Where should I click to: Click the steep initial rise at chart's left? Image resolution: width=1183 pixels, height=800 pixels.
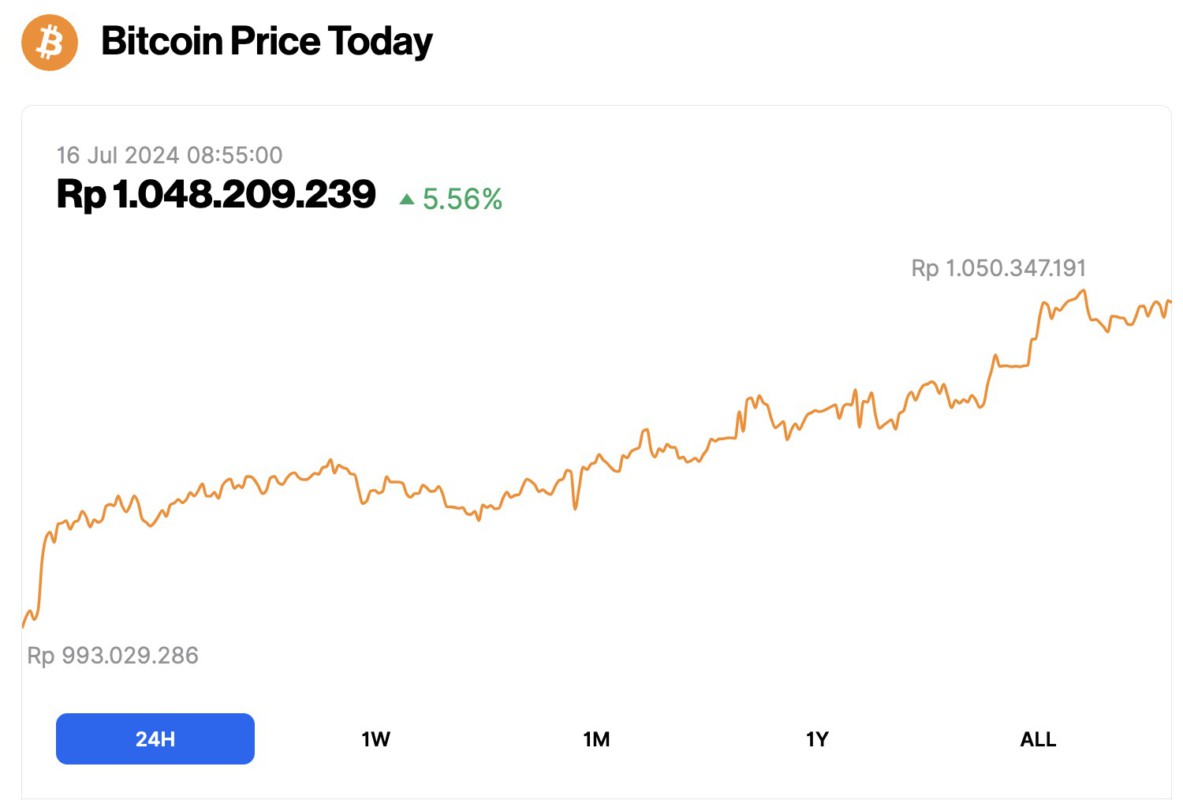pyautogui.click(x=41, y=570)
